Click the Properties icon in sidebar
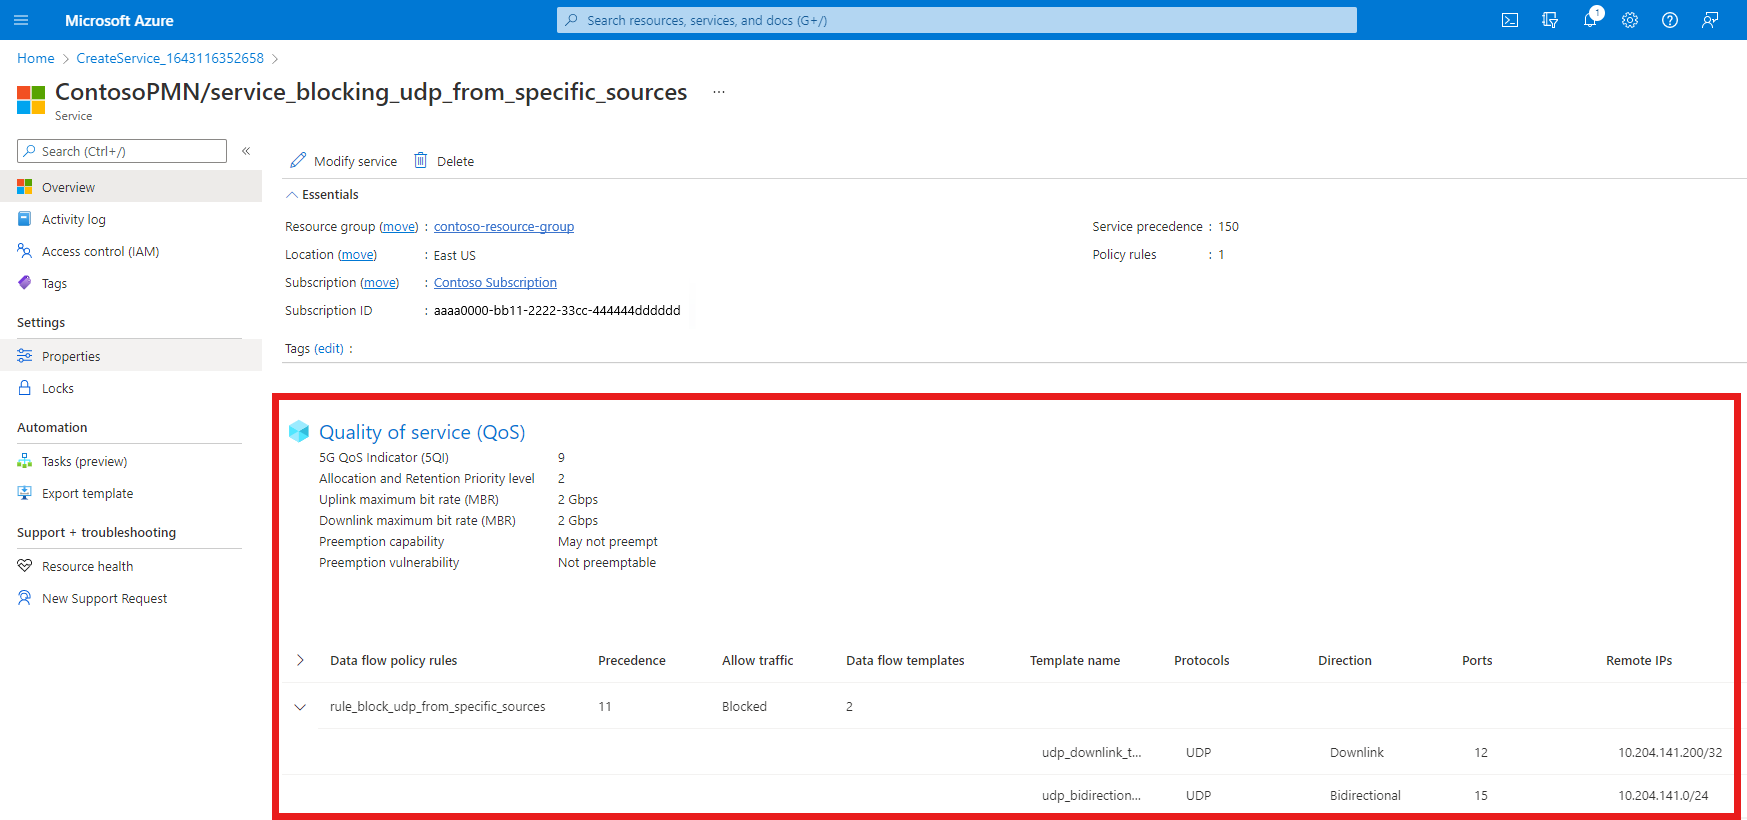The width and height of the screenshot is (1747, 820). point(25,356)
